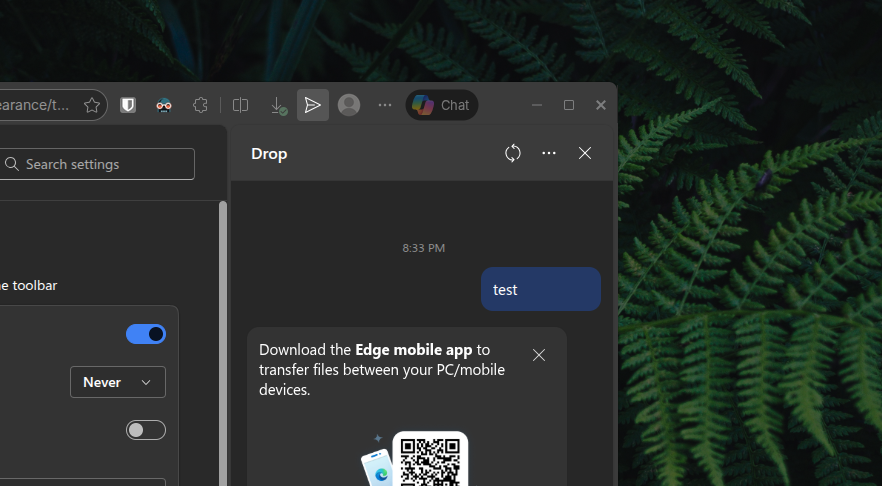882x486 pixels.
Task: Dismiss the Edge mobile app banner
Action: coord(539,355)
